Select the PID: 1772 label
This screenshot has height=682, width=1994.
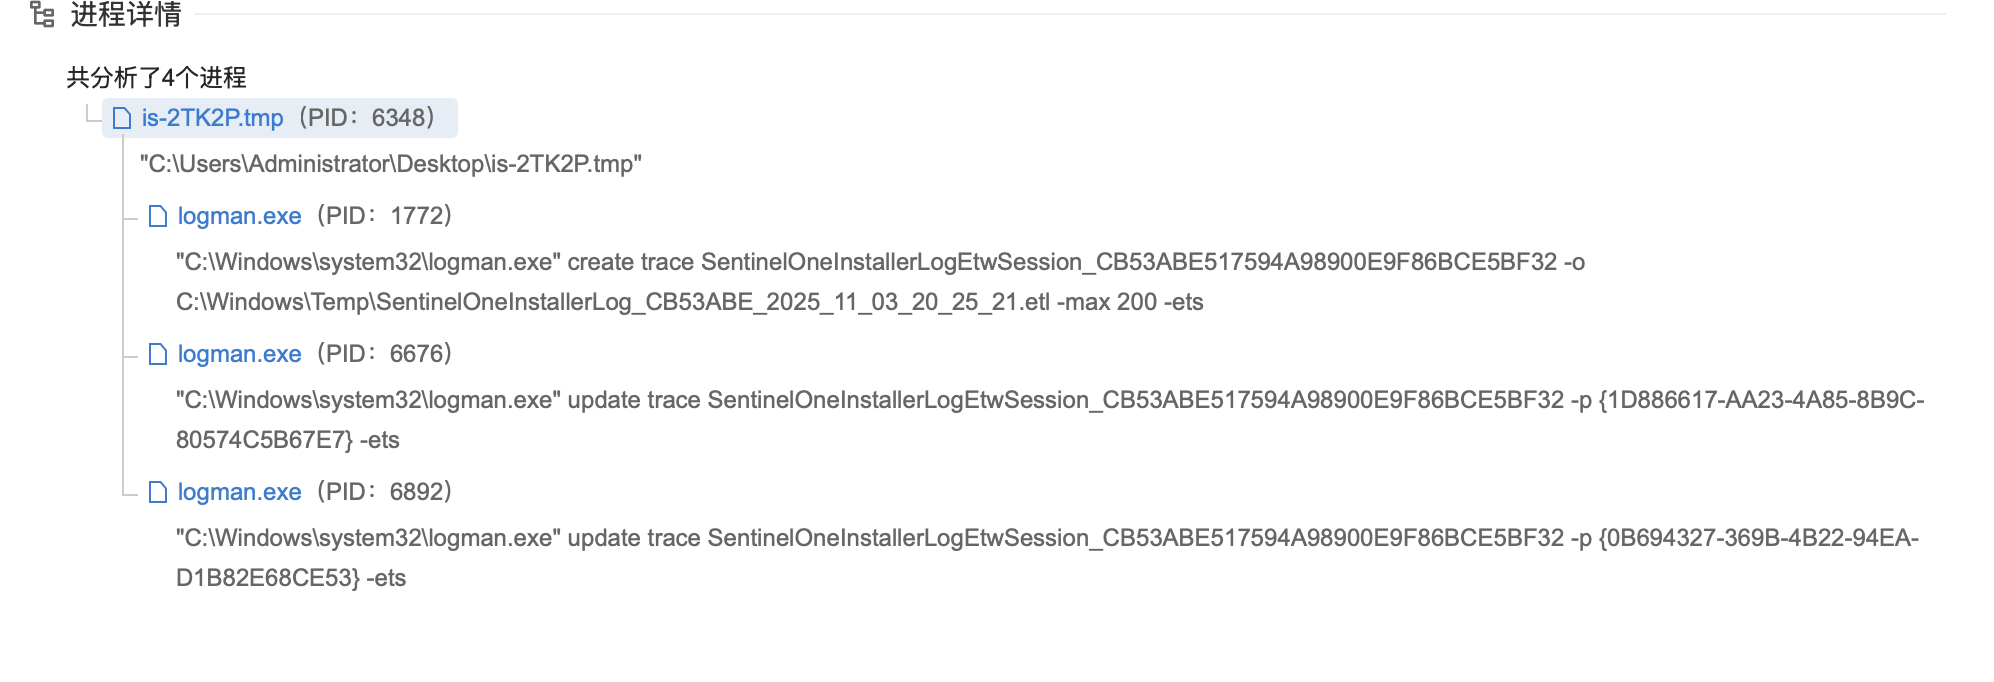(x=385, y=216)
